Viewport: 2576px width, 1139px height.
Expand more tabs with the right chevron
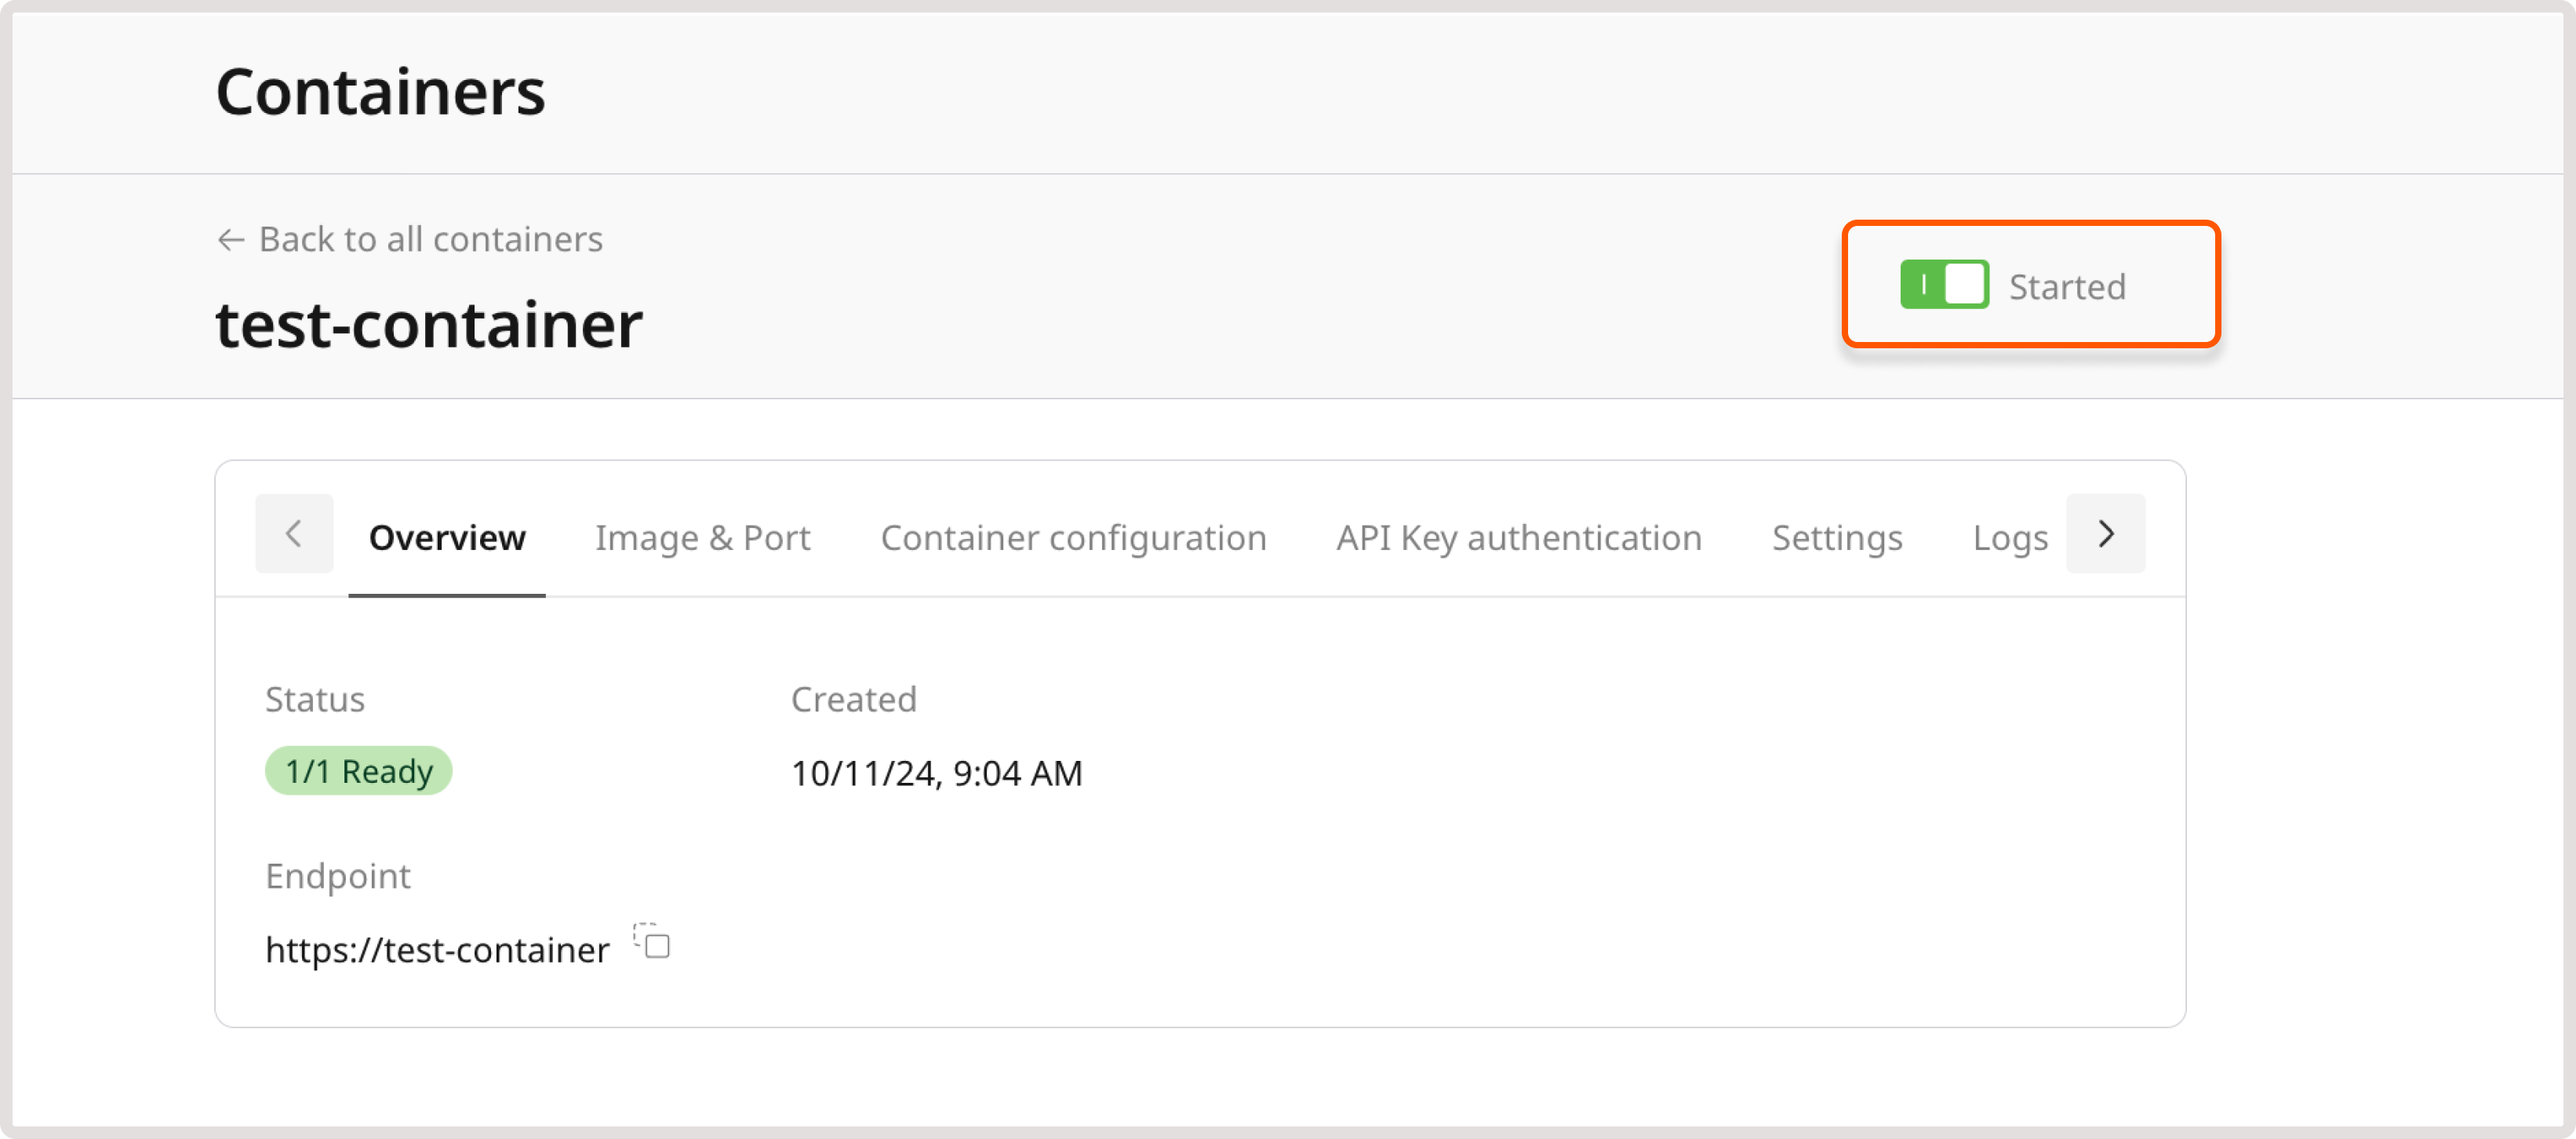pyautogui.click(x=2106, y=534)
